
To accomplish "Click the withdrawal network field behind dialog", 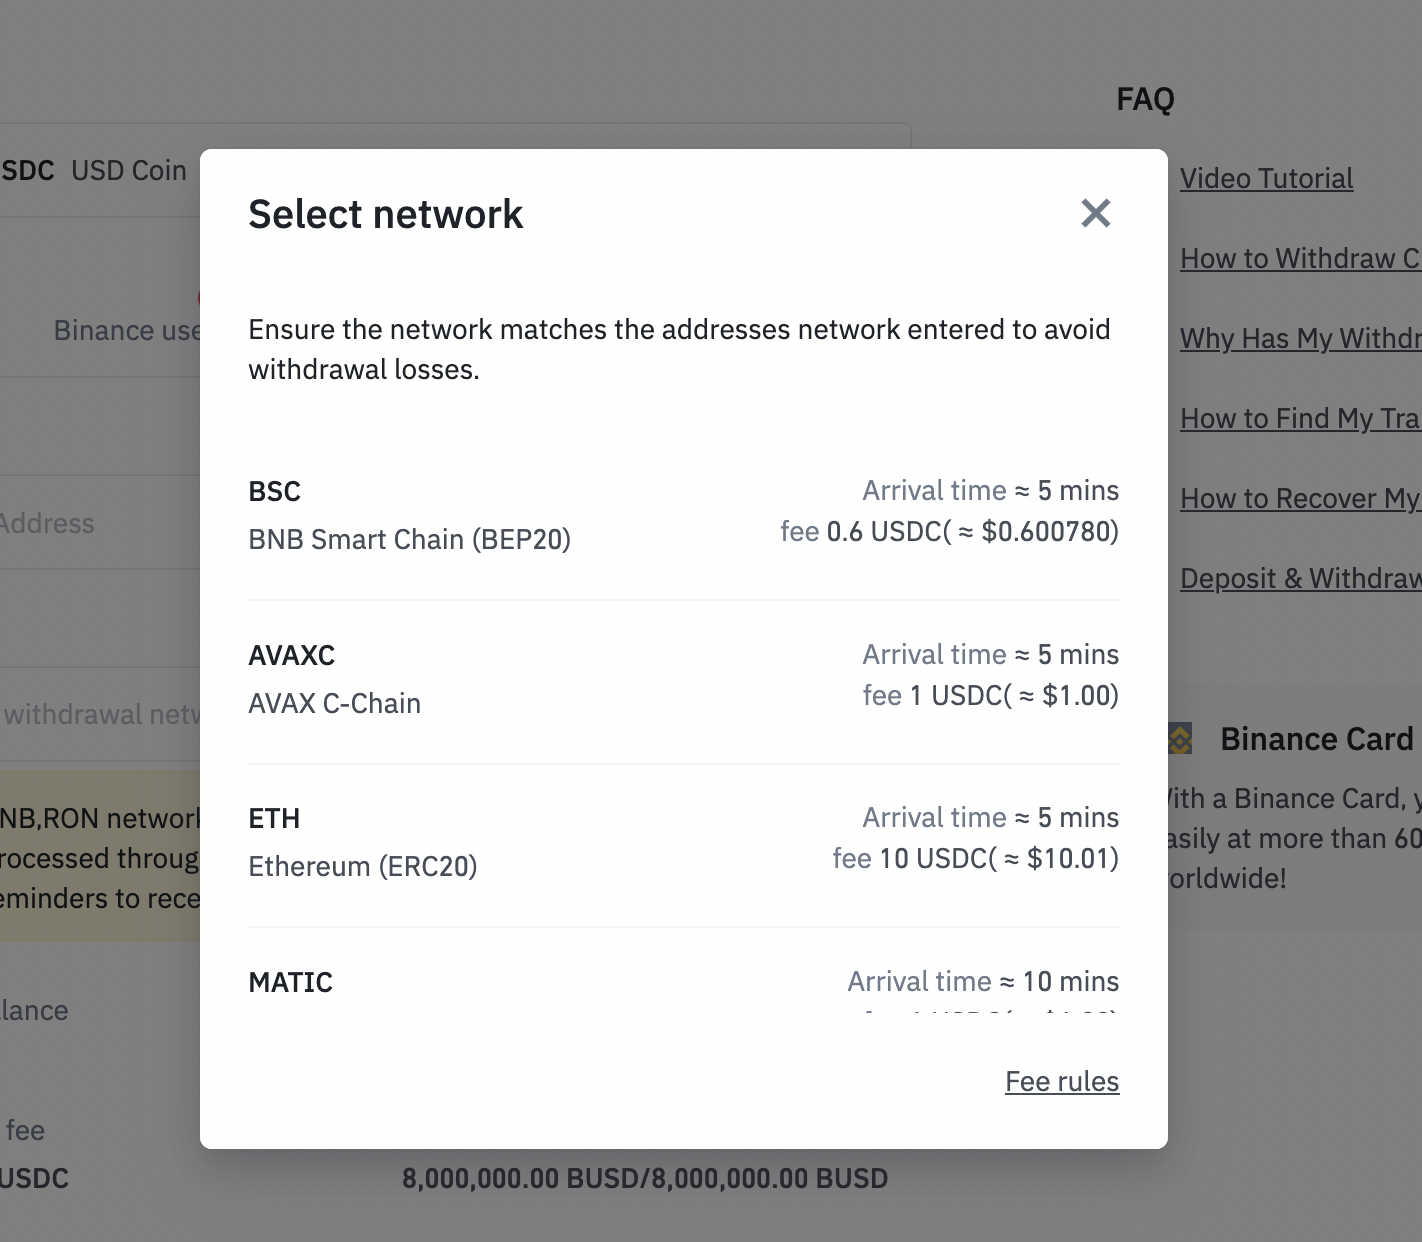I will [100, 714].
